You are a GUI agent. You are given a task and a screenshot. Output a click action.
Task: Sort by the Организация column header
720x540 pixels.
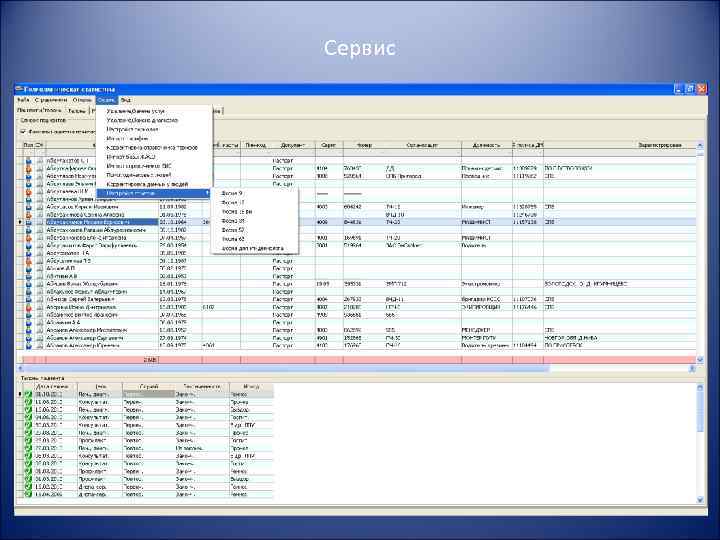point(422,145)
